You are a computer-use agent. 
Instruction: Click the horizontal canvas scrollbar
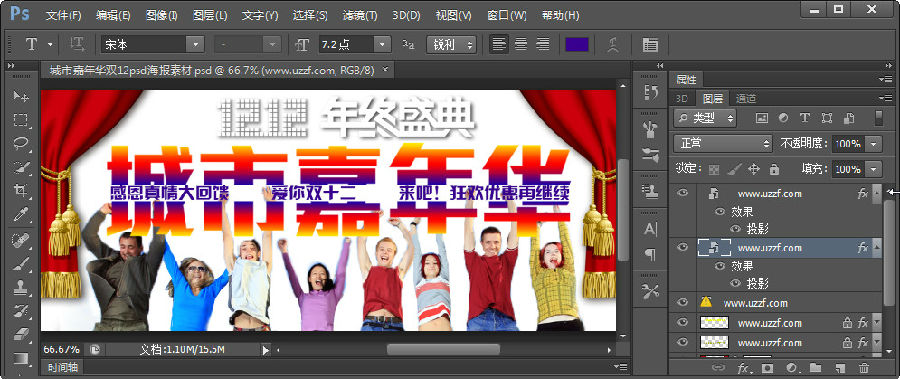click(x=443, y=349)
